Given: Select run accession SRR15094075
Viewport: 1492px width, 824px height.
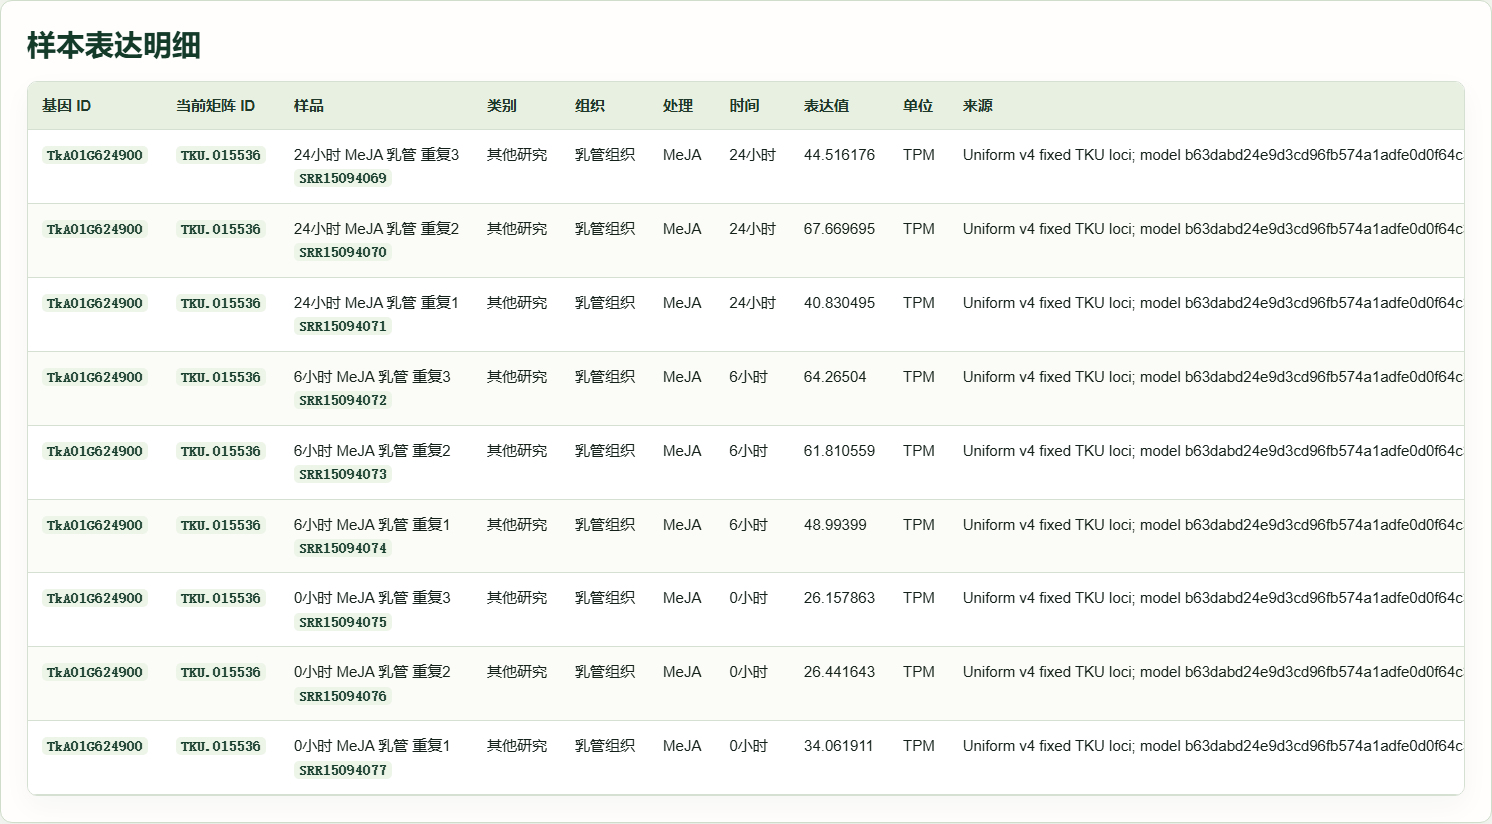Looking at the screenshot, I should point(343,623).
